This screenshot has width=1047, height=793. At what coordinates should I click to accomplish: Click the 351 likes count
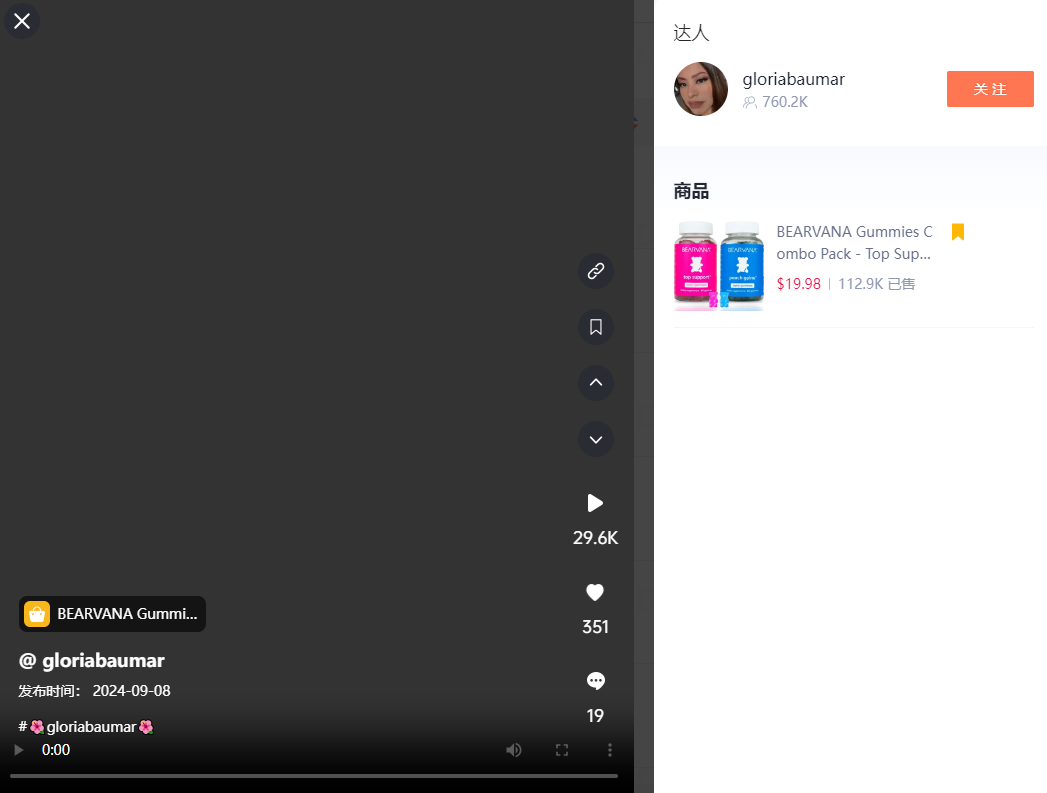click(596, 627)
